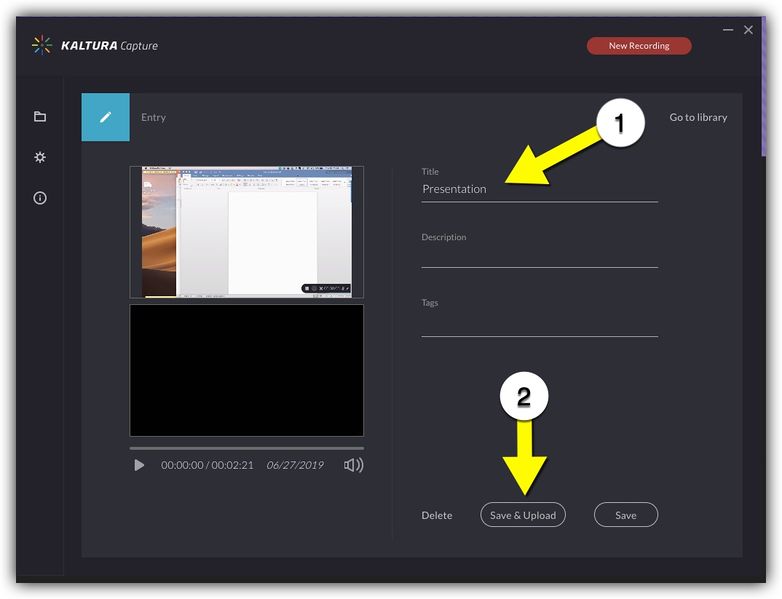Select the screen recording preview thumbnail
782x599 pixels.
[x=246, y=232]
